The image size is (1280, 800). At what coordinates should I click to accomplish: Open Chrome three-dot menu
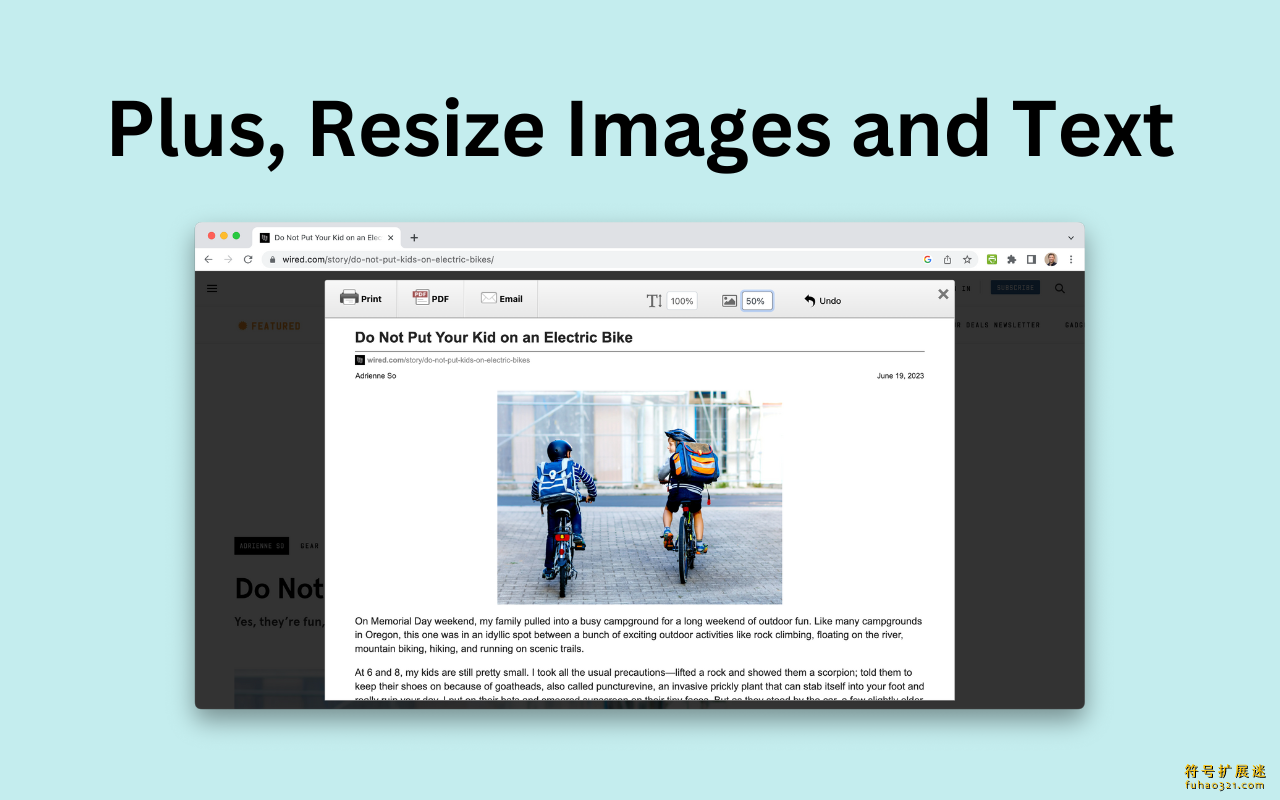[1071, 259]
